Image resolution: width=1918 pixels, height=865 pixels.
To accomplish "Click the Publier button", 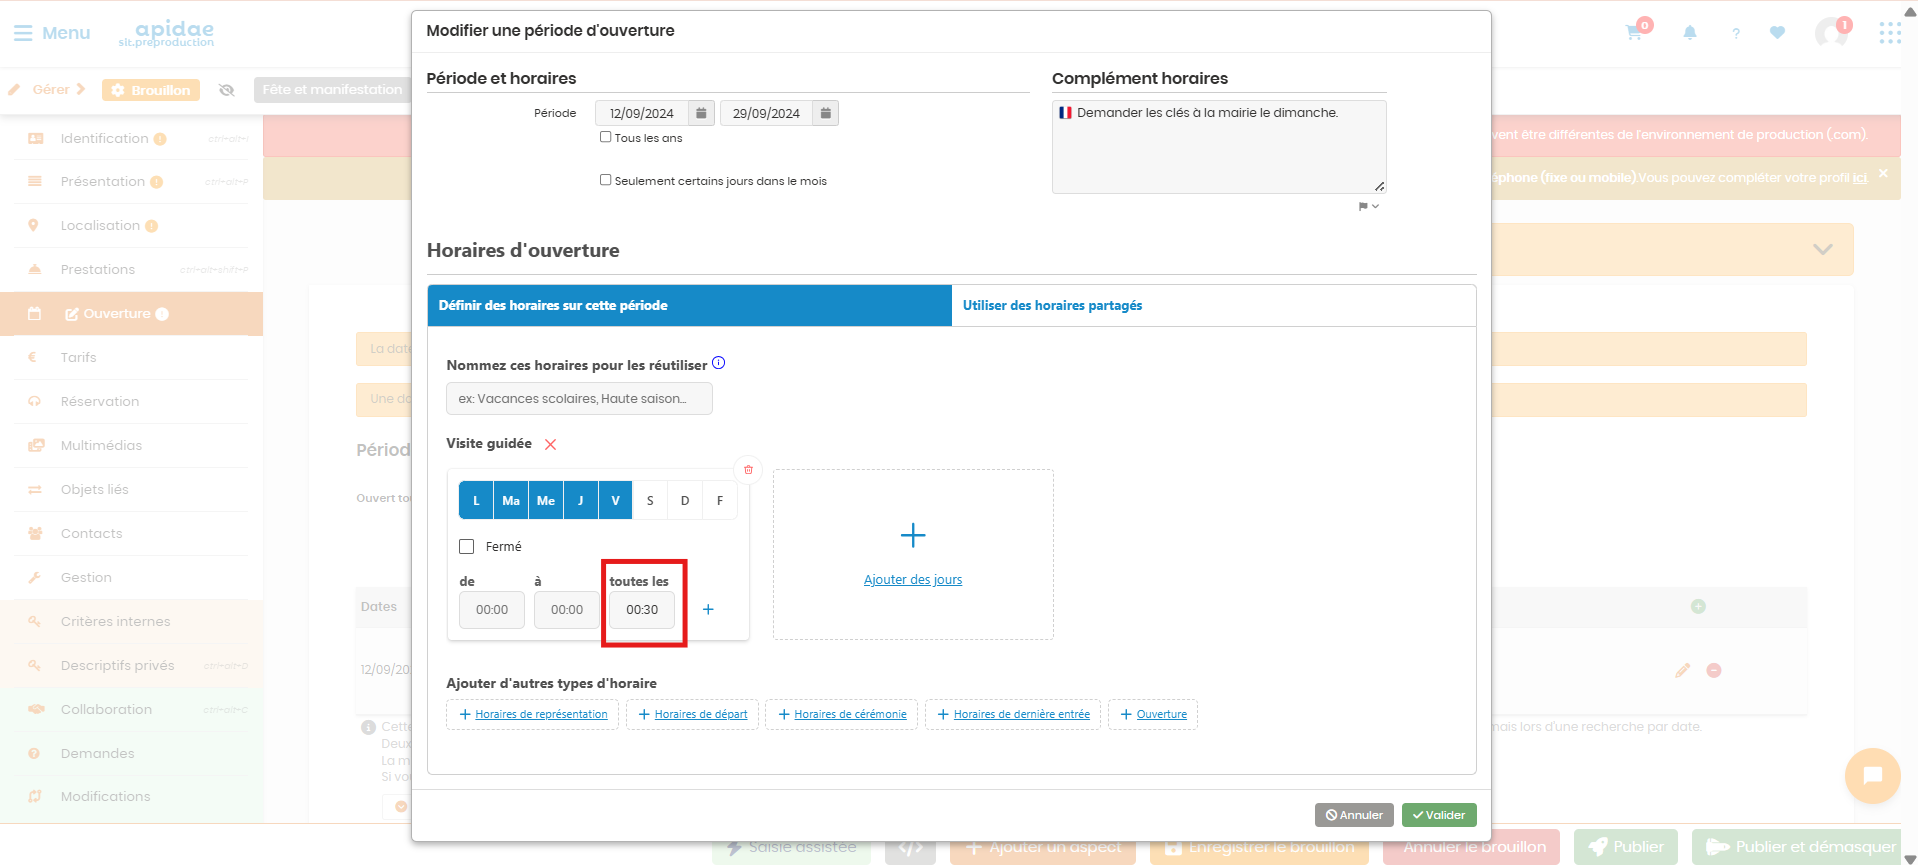I will pyautogui.click(x=1627, y=847).
